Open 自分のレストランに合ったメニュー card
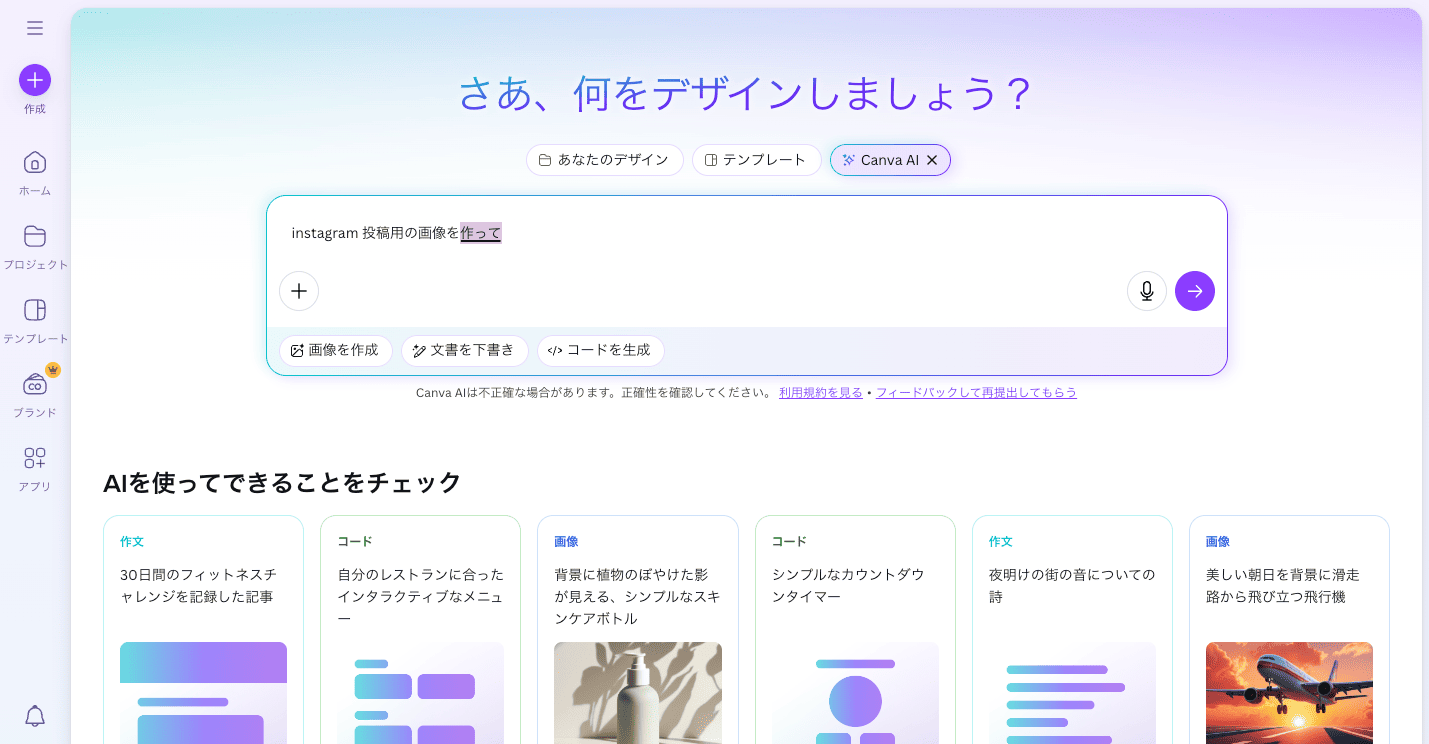1429x744 pixels. [x=420, y=630]
